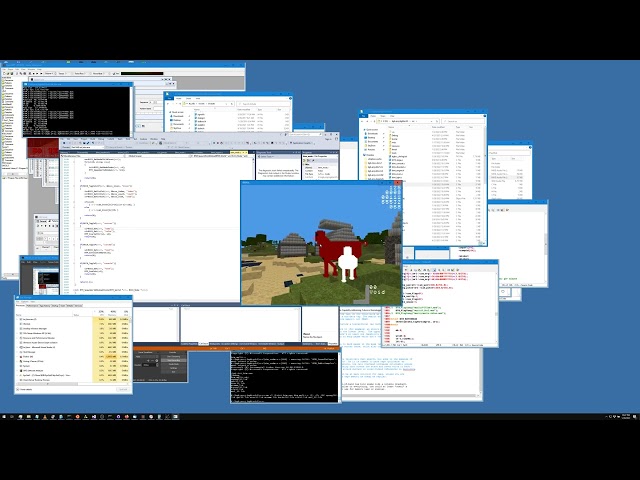
Task: Open Visual Studio from the taskbar
Action: pyautogui.click(x=94, y=417)
